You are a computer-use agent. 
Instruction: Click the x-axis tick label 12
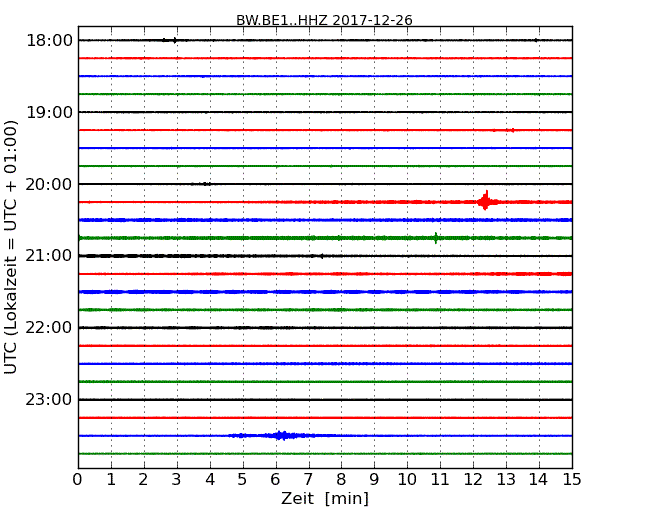pyautogui.click(x=473, y=480)
